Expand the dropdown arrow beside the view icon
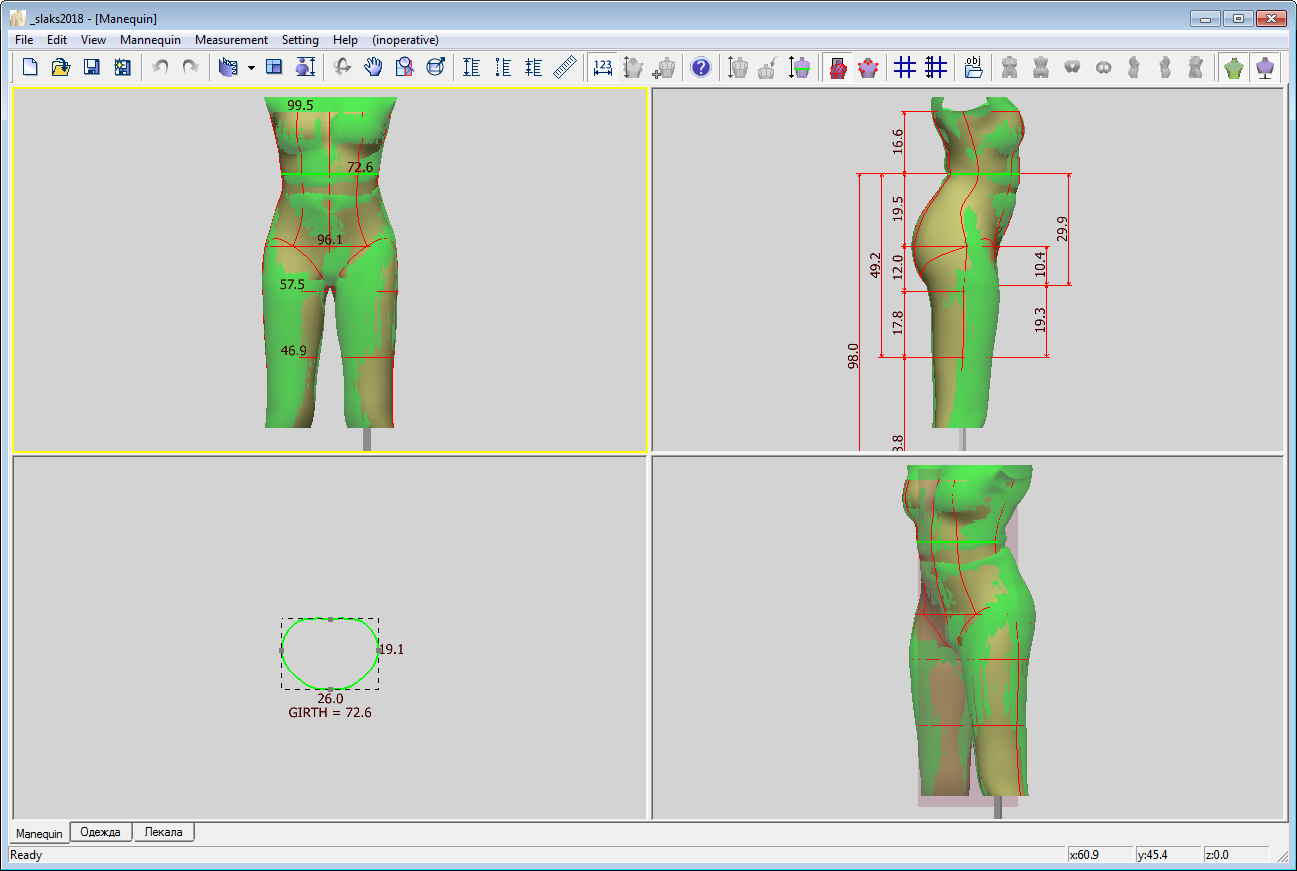The height and width of the screenshot is (871, 1297). (251, 68)
